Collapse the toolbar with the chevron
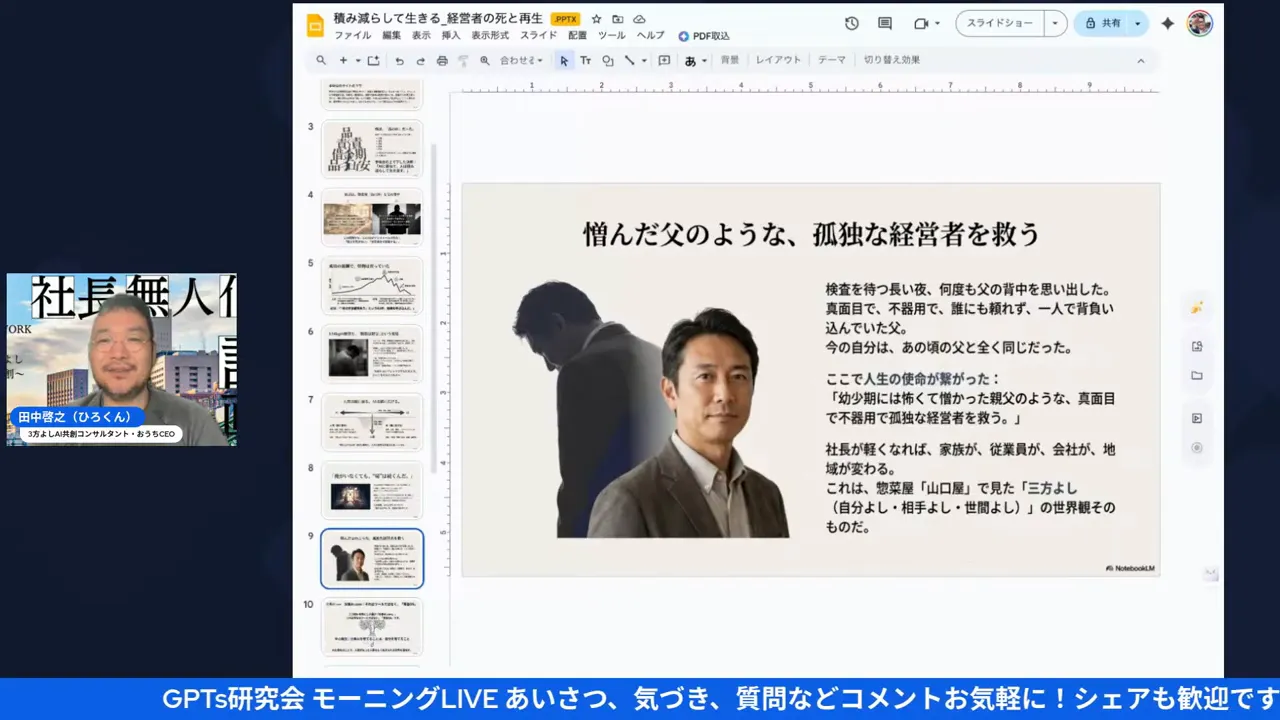Screen dimensions: 1280x720 click(x=1140, y=60)
